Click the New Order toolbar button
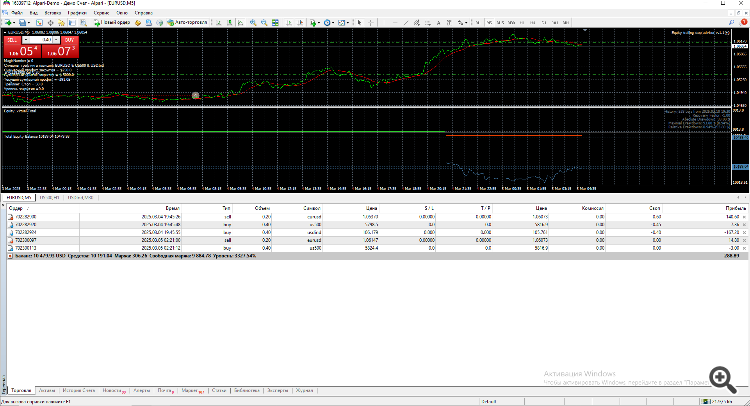The width and height of the screenshot is (750, 406). pos(112,22)
